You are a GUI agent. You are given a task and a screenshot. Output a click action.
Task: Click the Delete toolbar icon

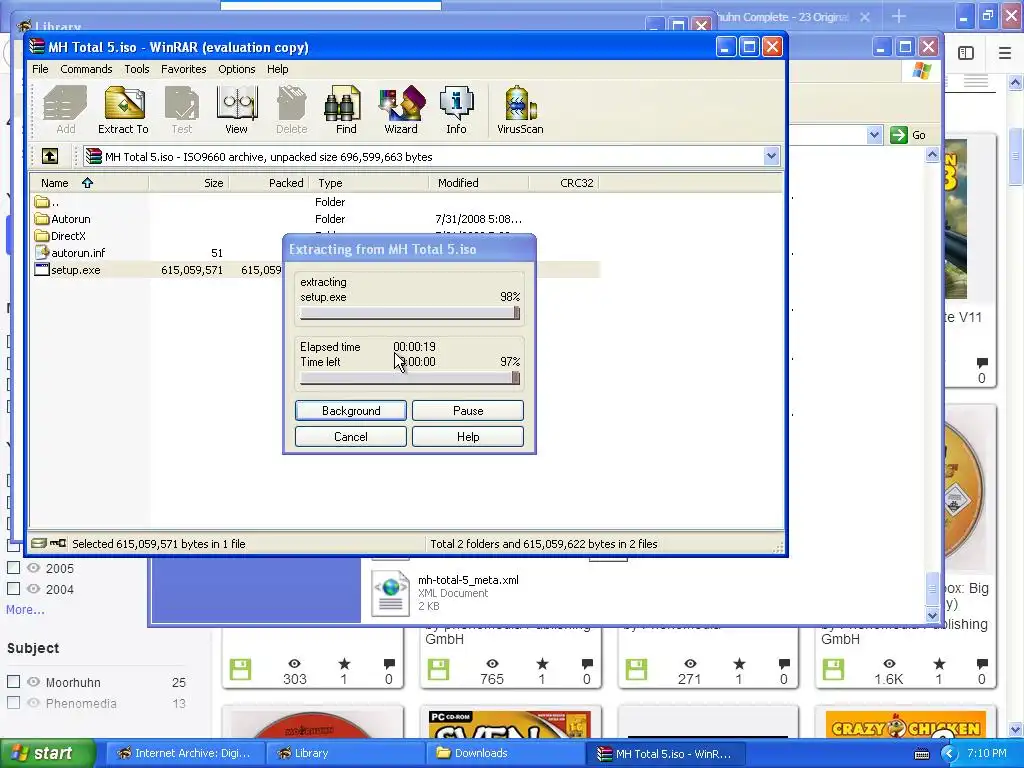[x=291, y=103]
